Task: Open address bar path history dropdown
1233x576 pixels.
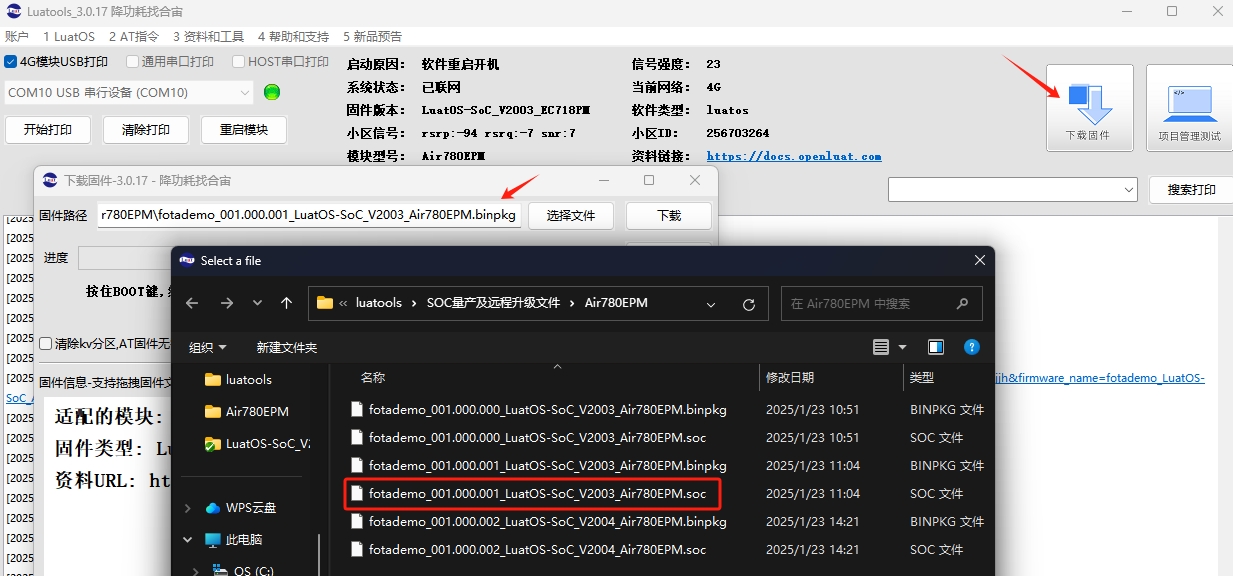Action: tap(711, 304)
